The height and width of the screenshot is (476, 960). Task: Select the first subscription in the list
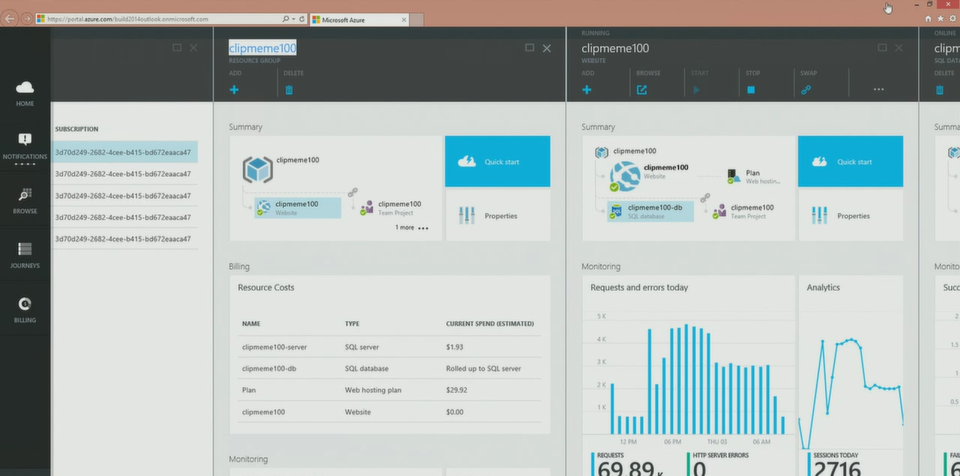(x=123, y=153)
